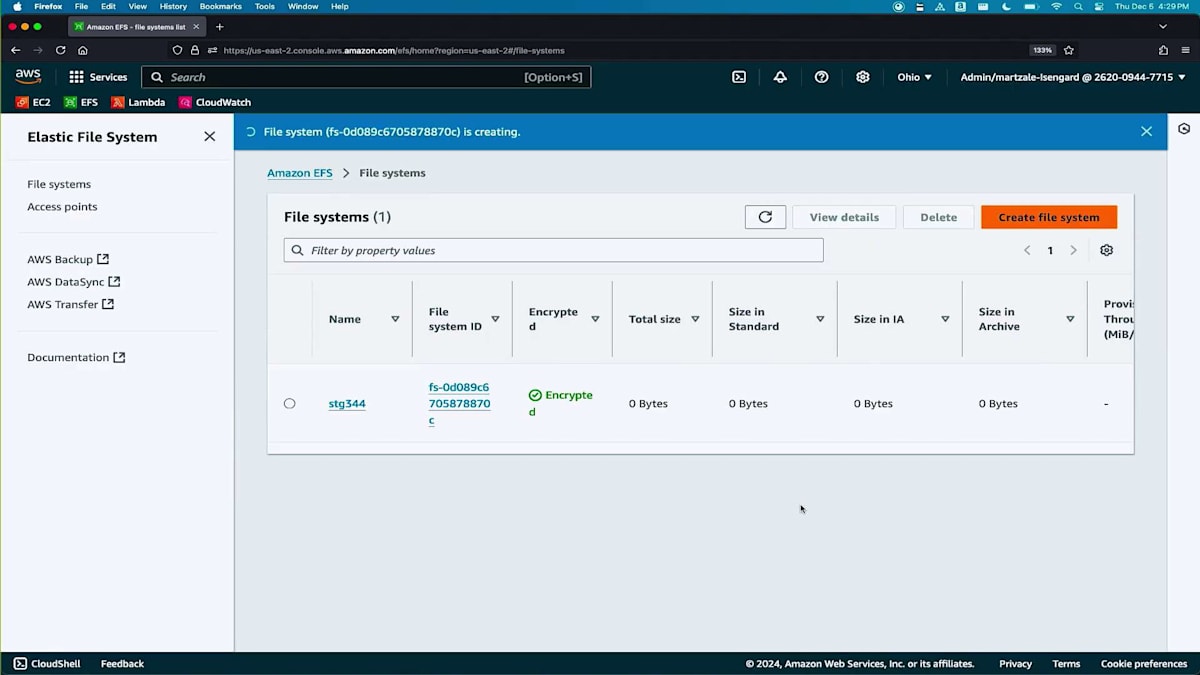Open the Services grid menu
1200x675 pixels.
[x=98, y=77]
